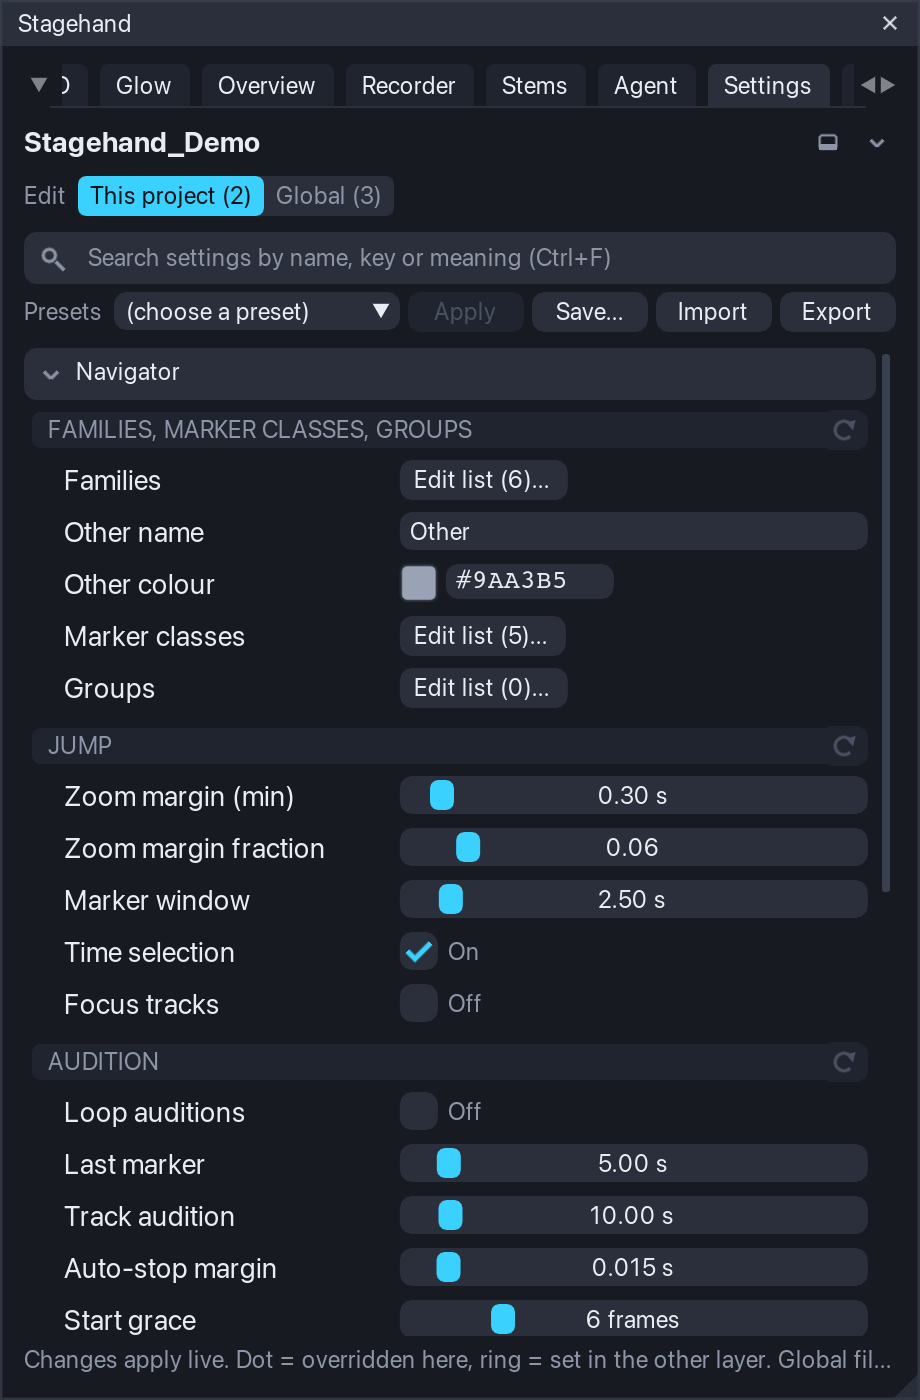Image resolution: width=920 pixels, height=1400 pixels.
Task: Click the Other name text field
Action: coord(634,532)
